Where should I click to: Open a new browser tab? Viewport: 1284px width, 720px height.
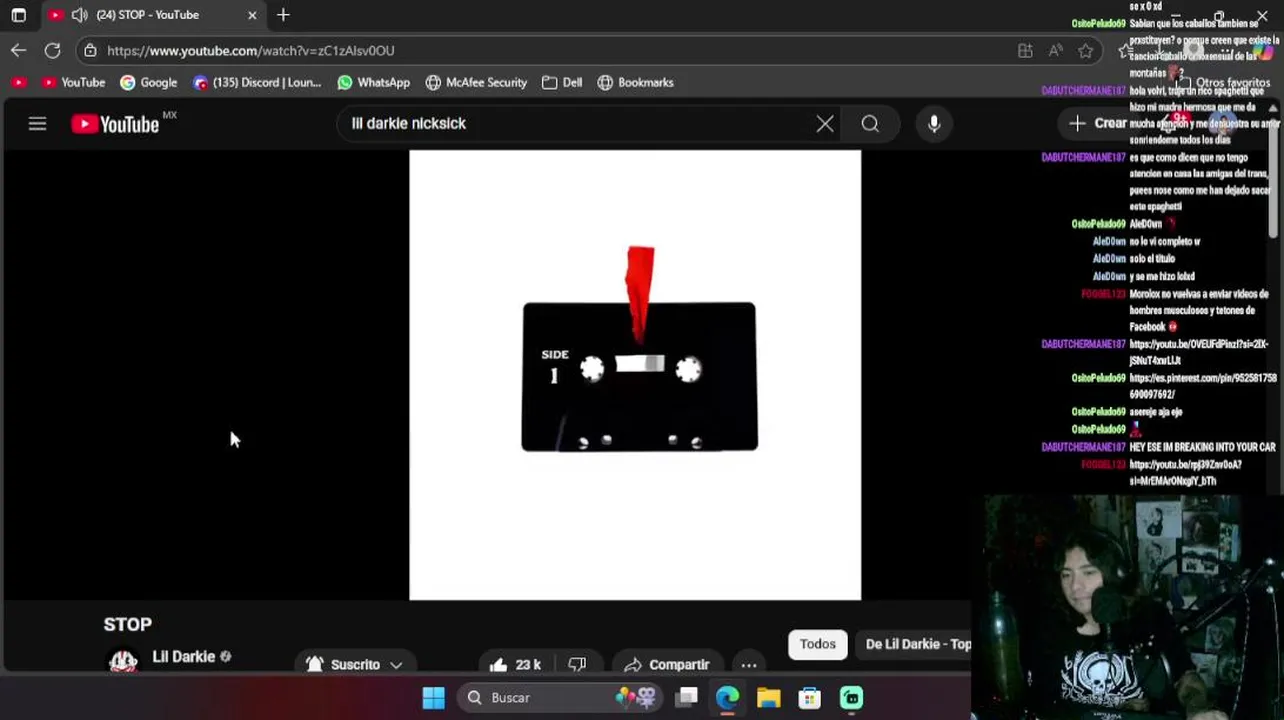(x=283, y=15)
